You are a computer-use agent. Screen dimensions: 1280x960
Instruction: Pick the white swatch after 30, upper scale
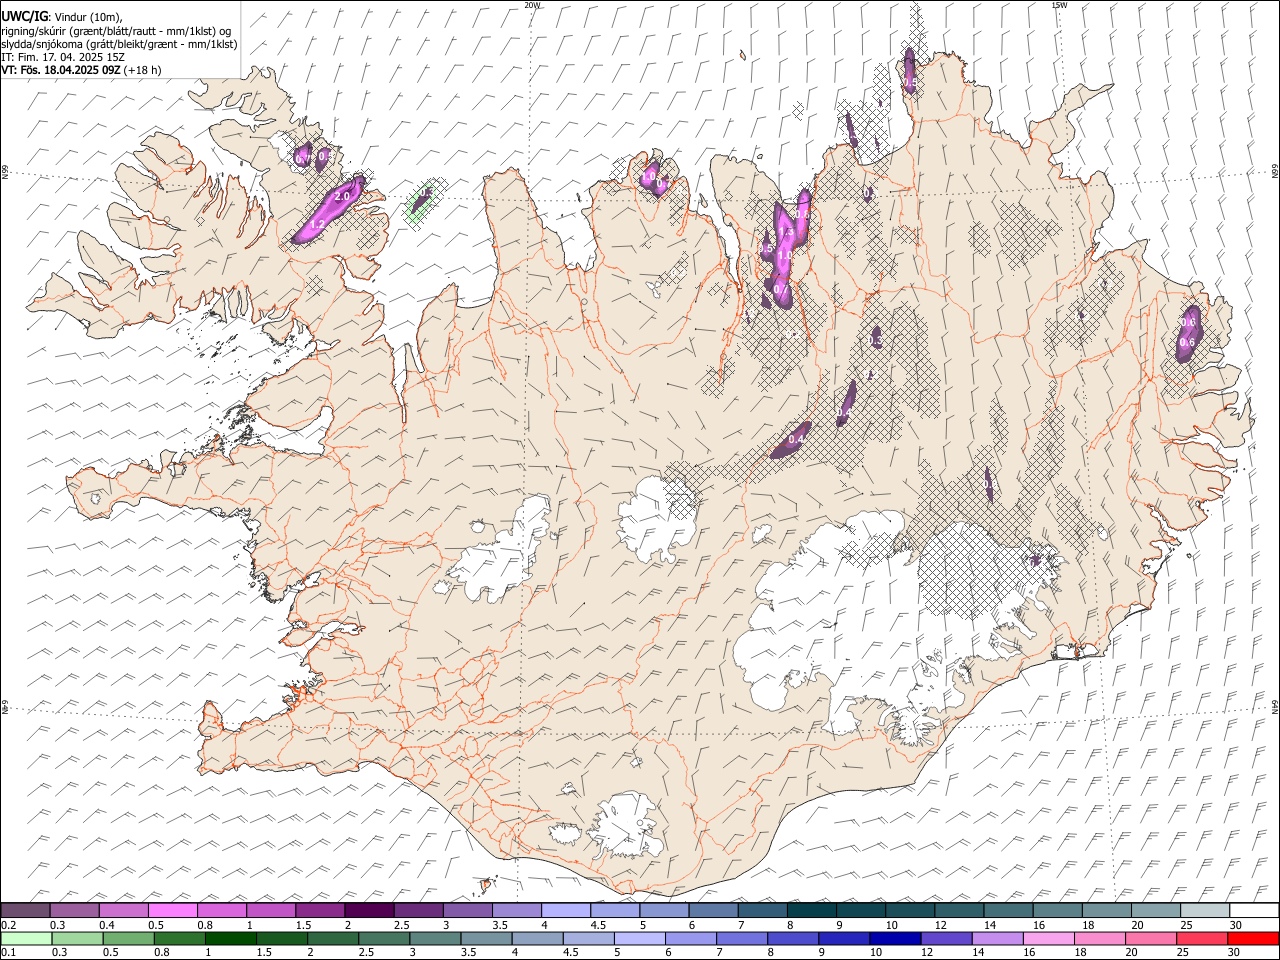[x=1254, y=911]
